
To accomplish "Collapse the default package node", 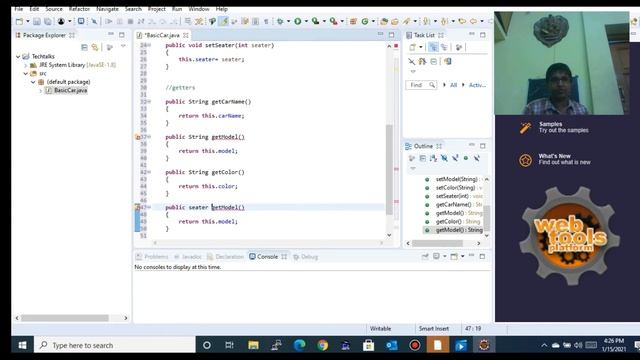I will 33,82.
